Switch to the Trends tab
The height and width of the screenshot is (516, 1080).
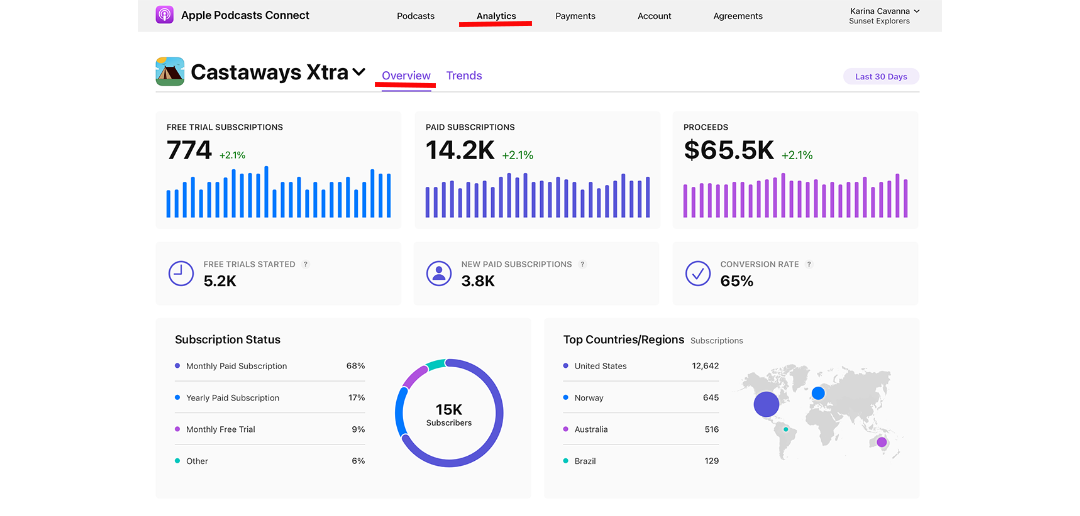tap(464, 76)
